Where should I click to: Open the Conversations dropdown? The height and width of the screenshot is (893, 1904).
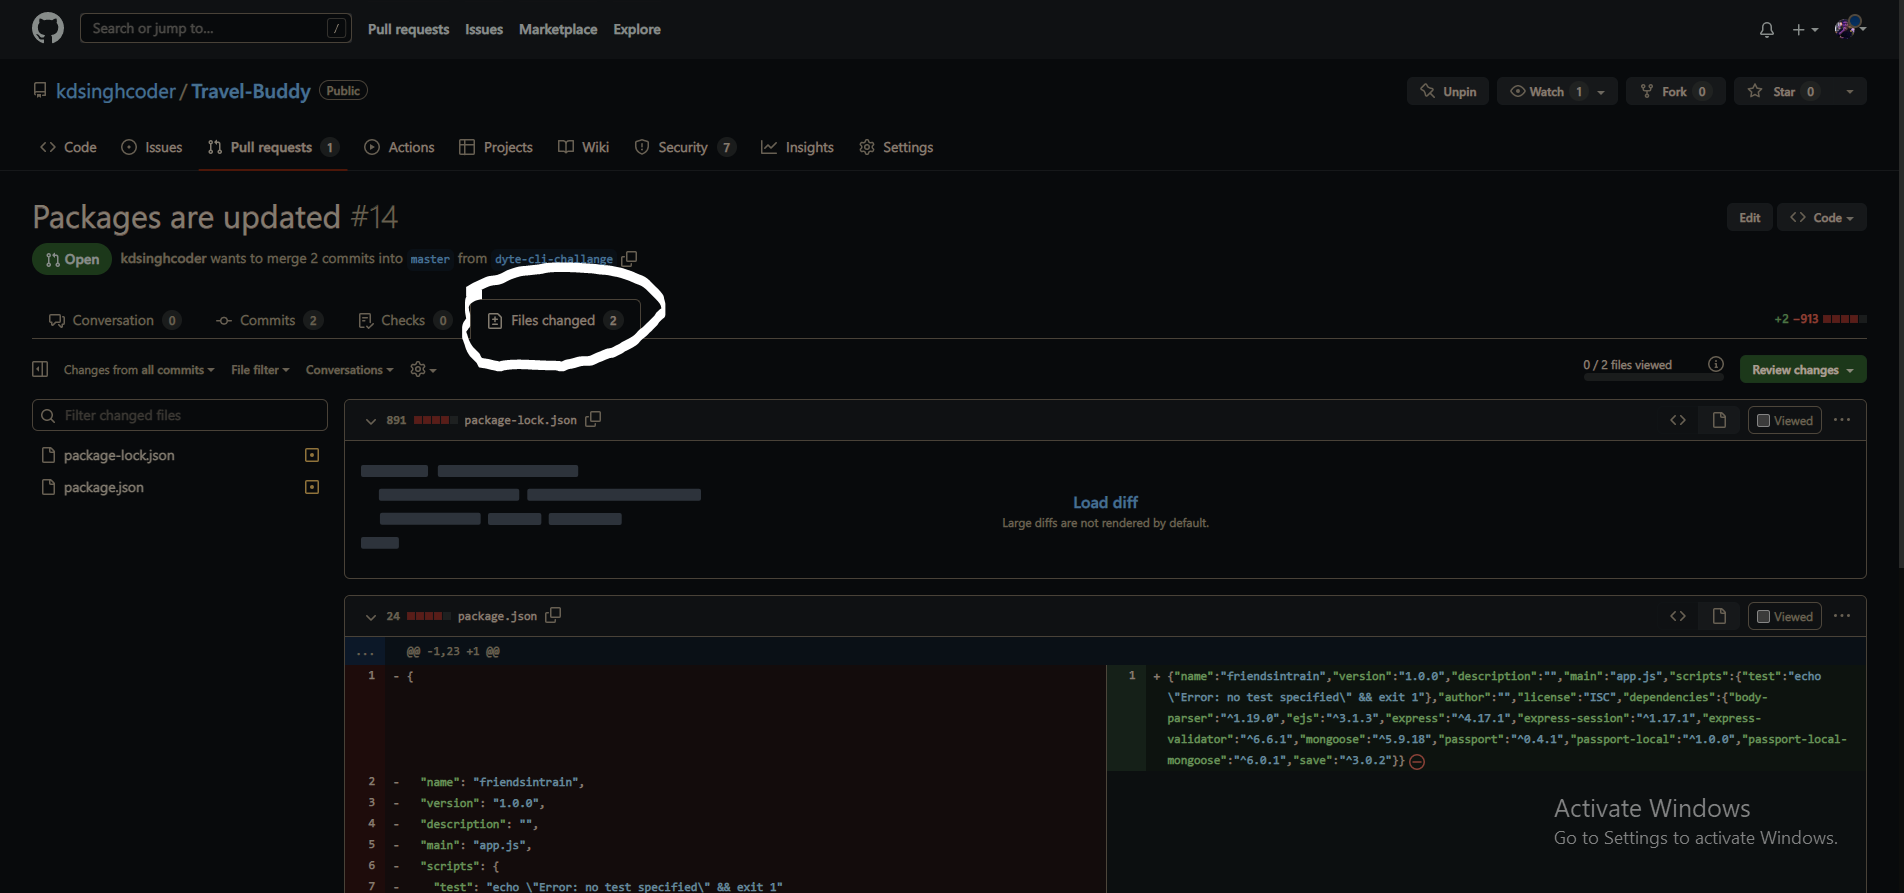point(349,370)
